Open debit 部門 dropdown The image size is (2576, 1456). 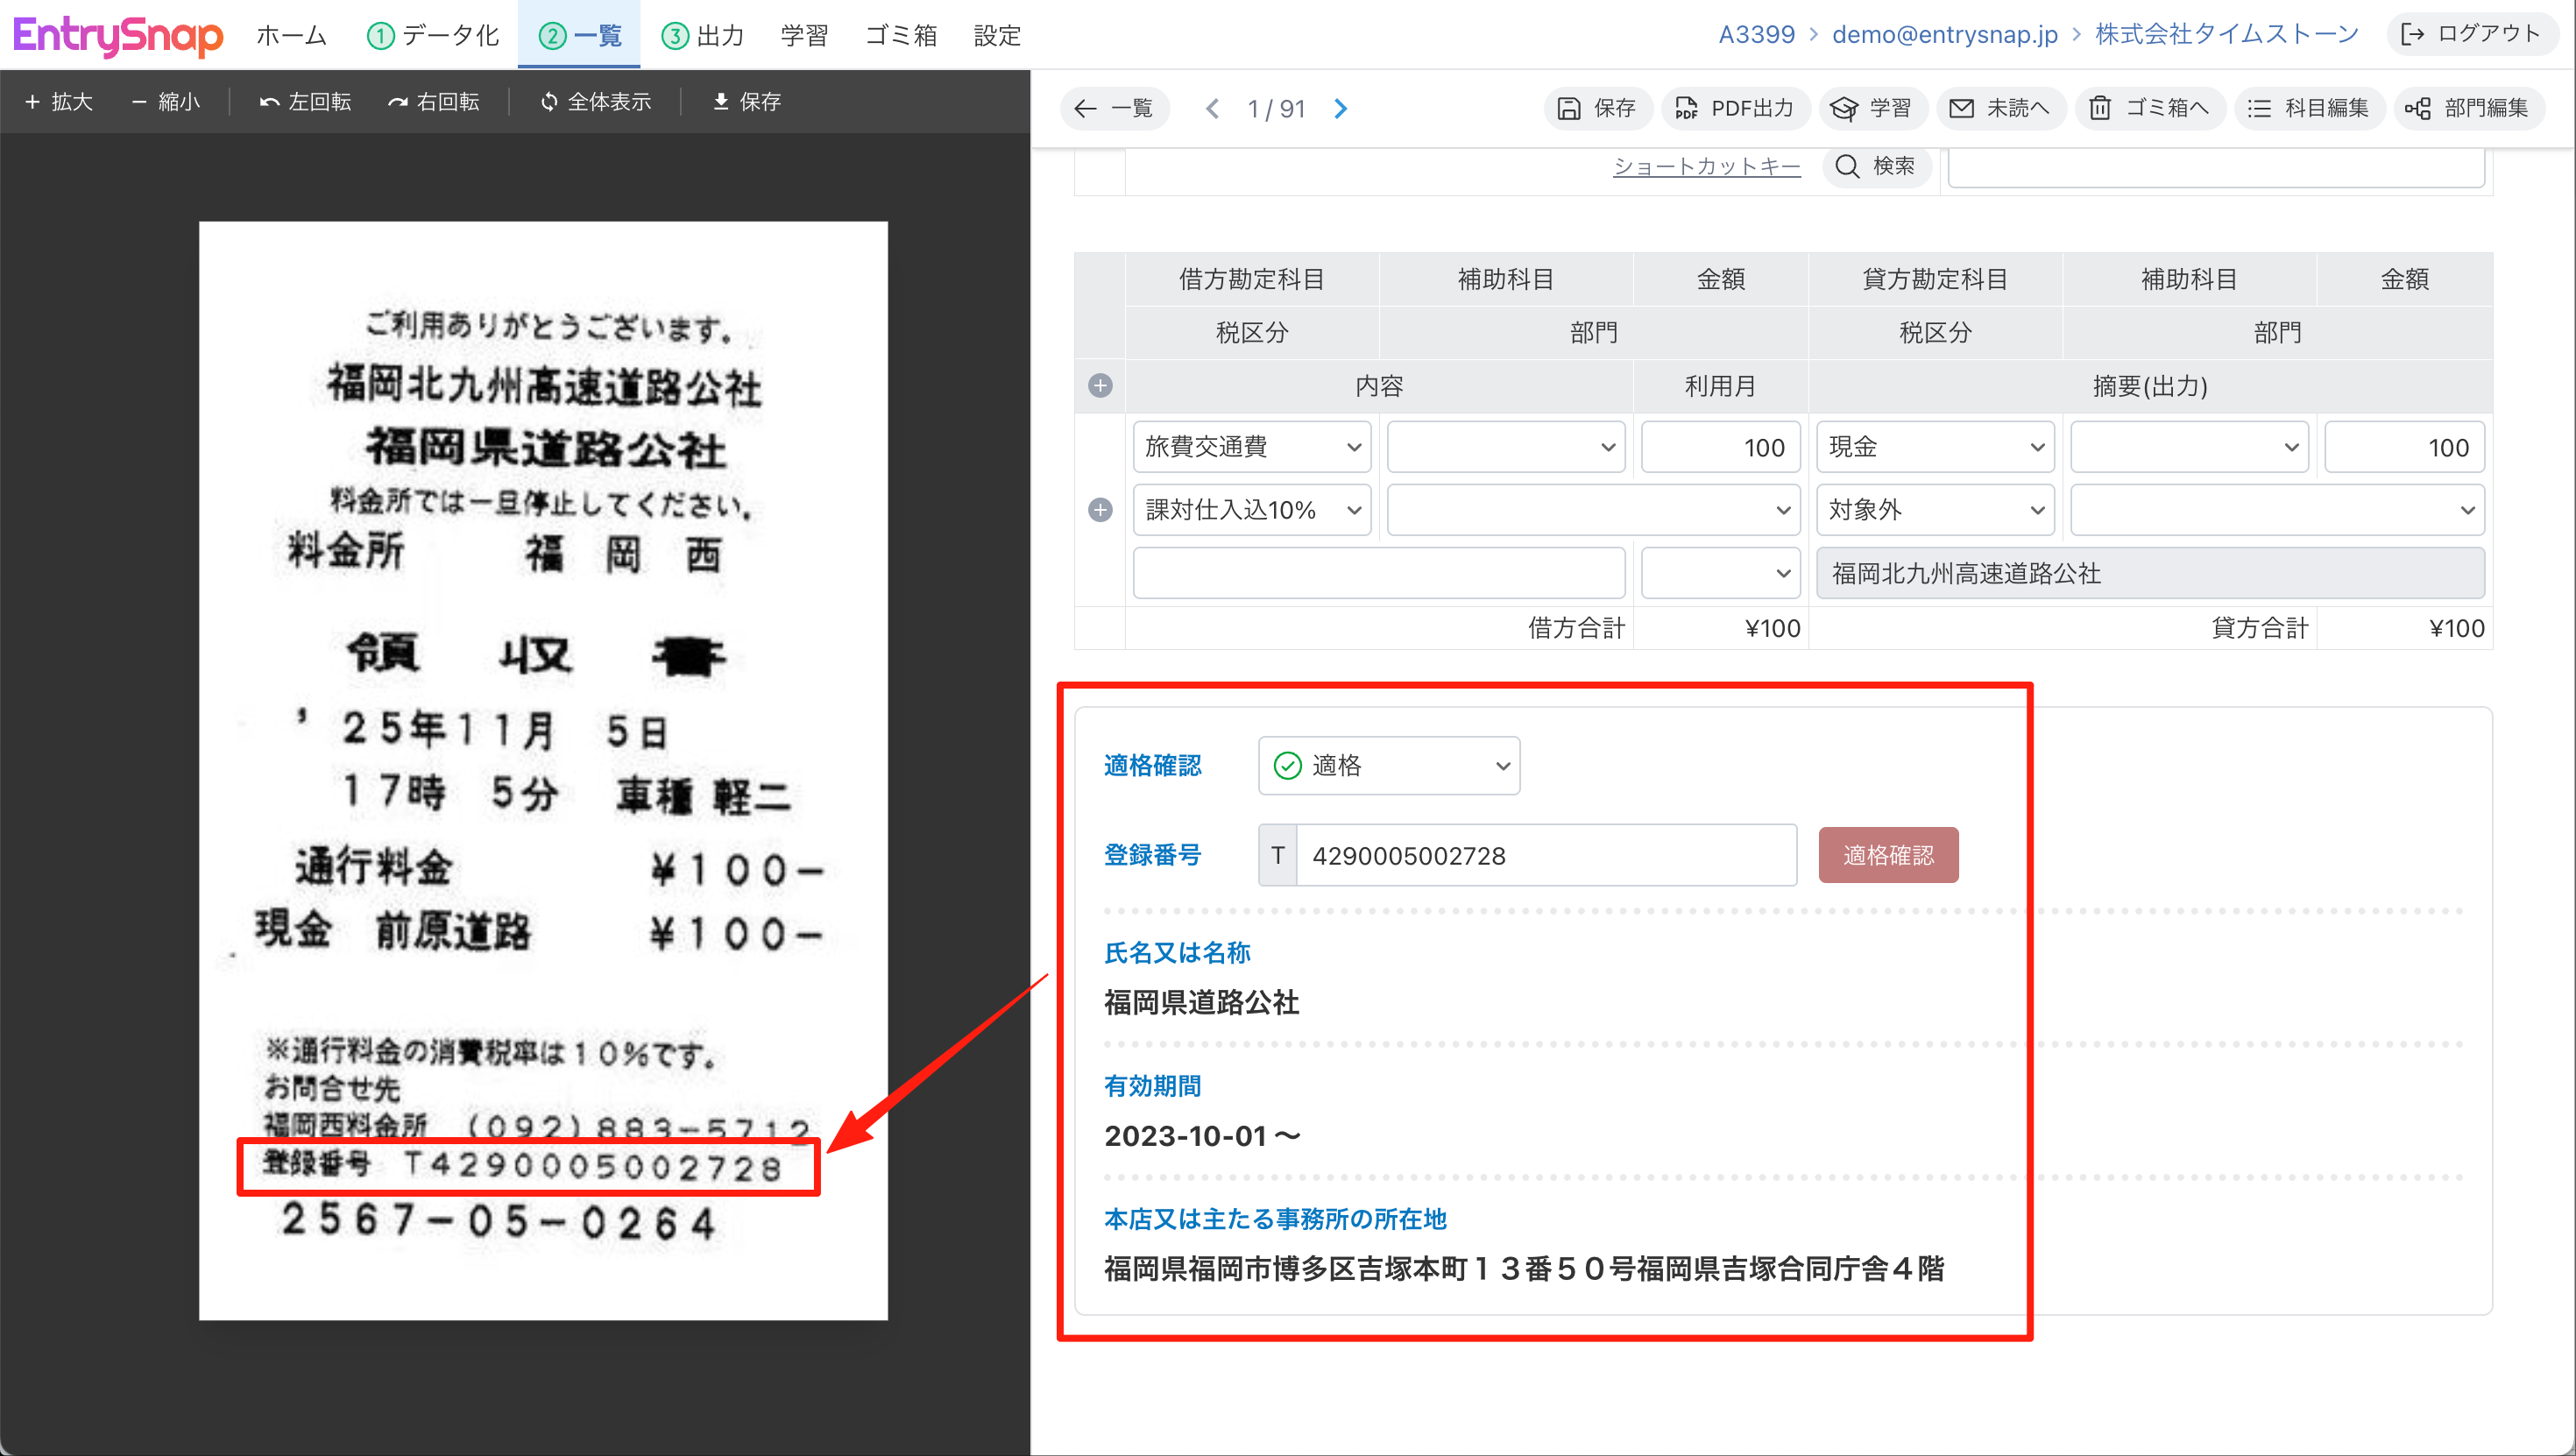point(1593,510)
